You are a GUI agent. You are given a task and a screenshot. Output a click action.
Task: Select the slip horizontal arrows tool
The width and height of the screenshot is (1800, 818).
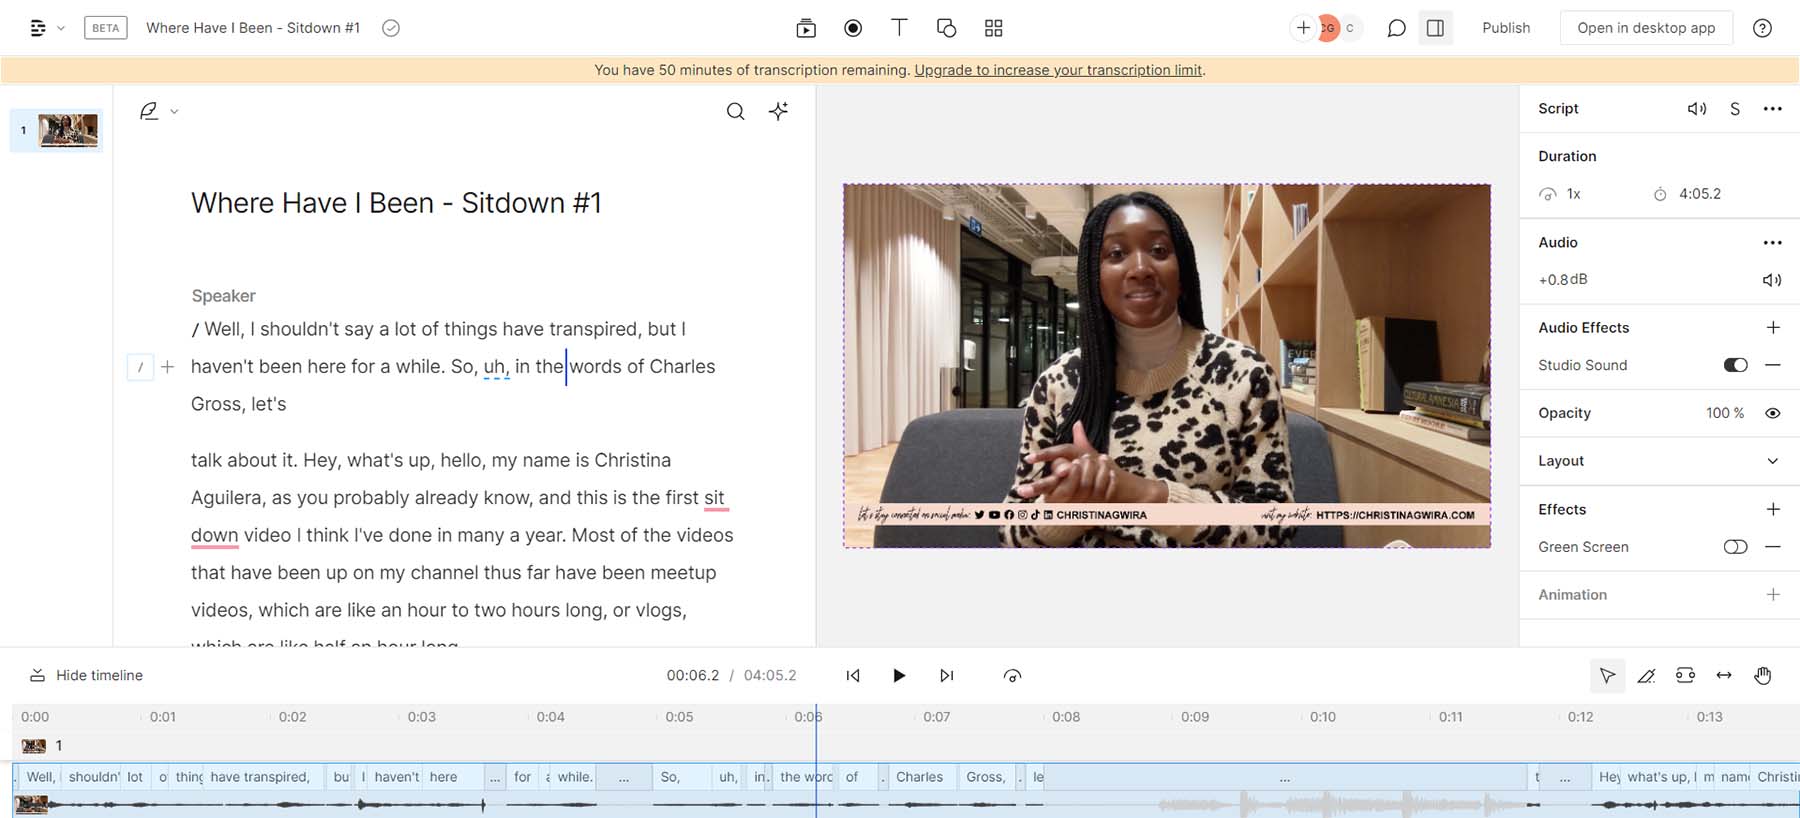(1724, 676)
